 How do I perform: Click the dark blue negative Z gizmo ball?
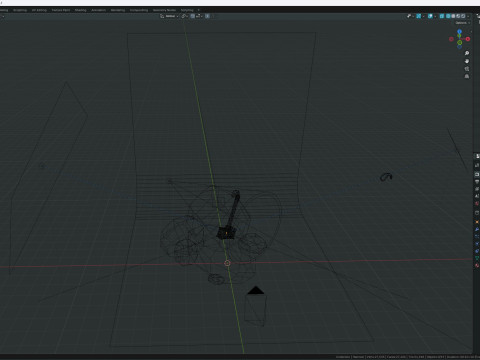click(x=459, y=47)
